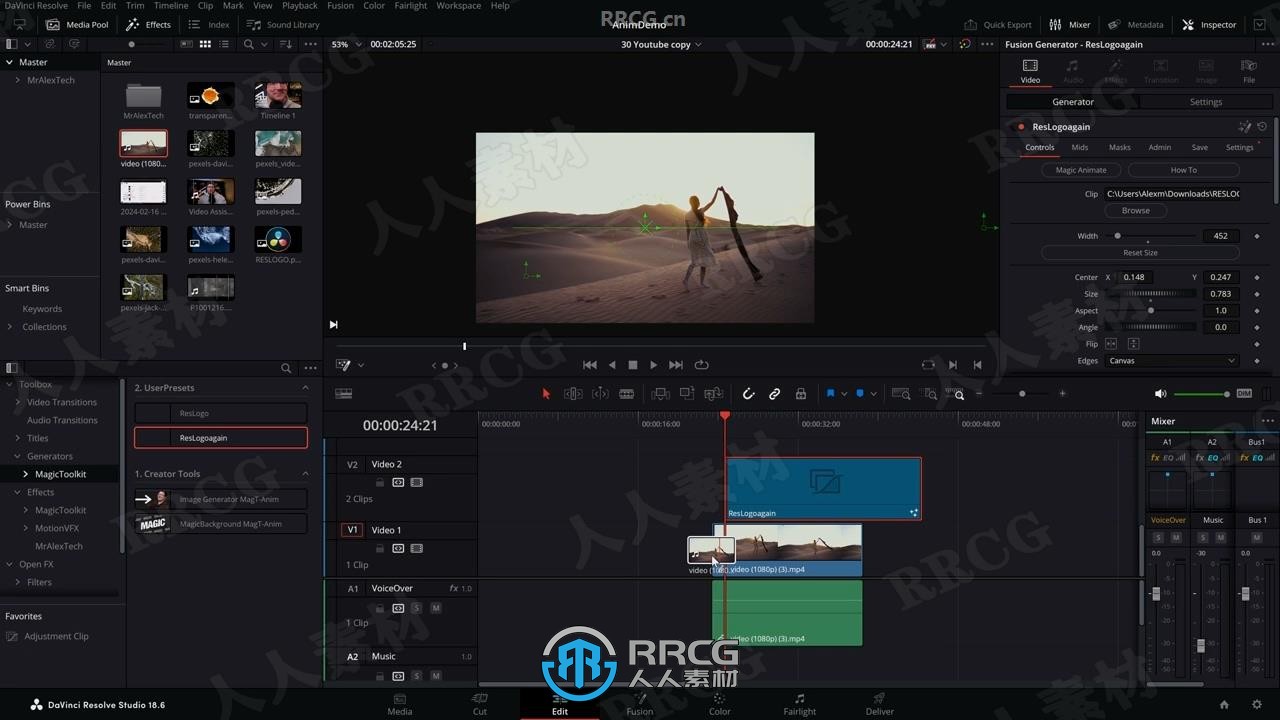
Task: Select the Blade Edit Mode tool
Action: [627, 394]
